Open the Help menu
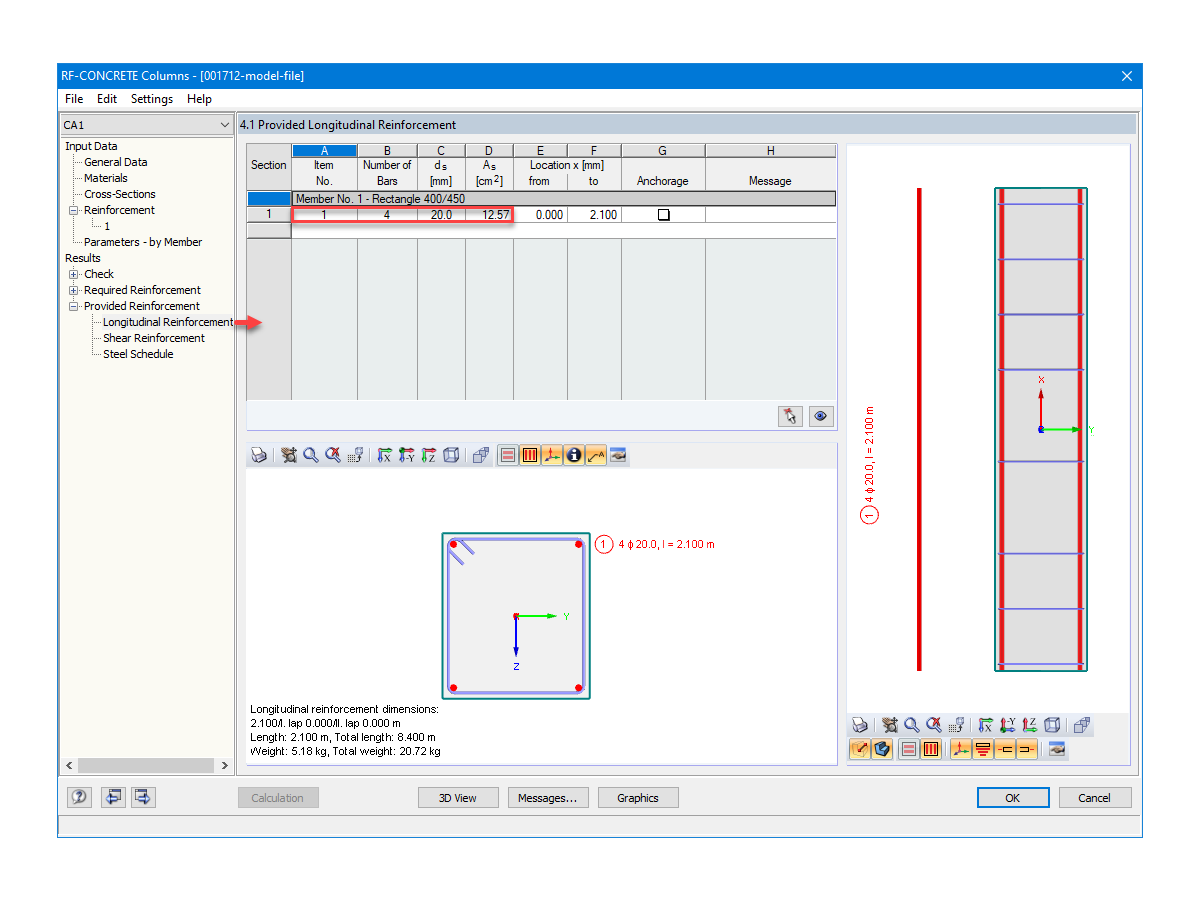This screenshot has width=1200, height=900. click(x=199, y=99)
